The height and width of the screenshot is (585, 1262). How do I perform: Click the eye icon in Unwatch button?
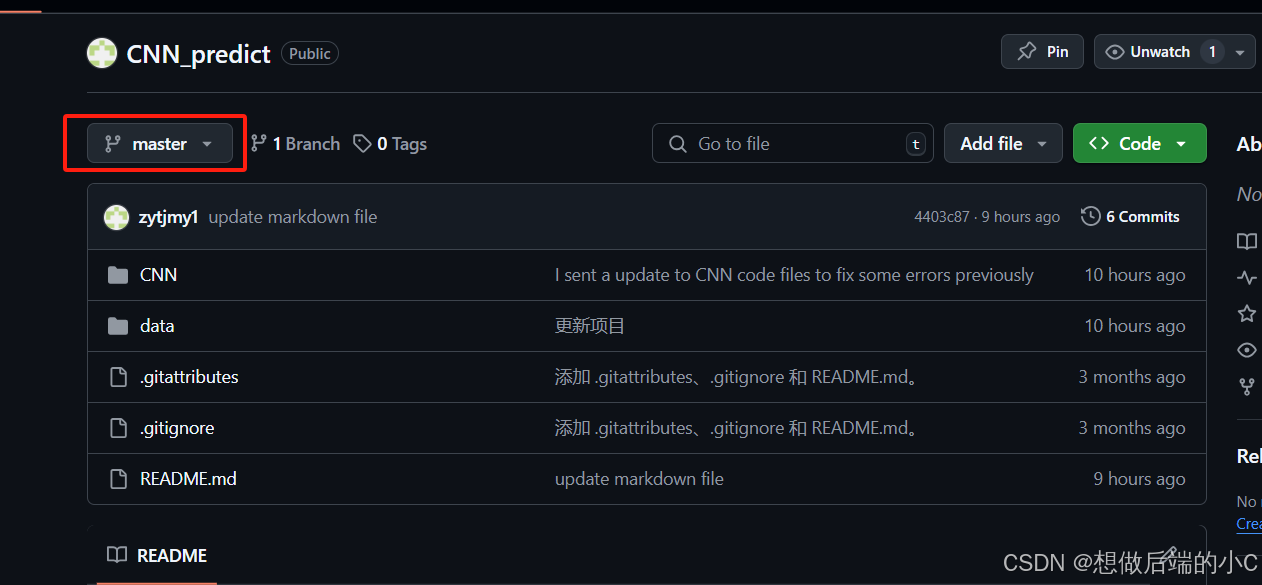click(1115, 52)
